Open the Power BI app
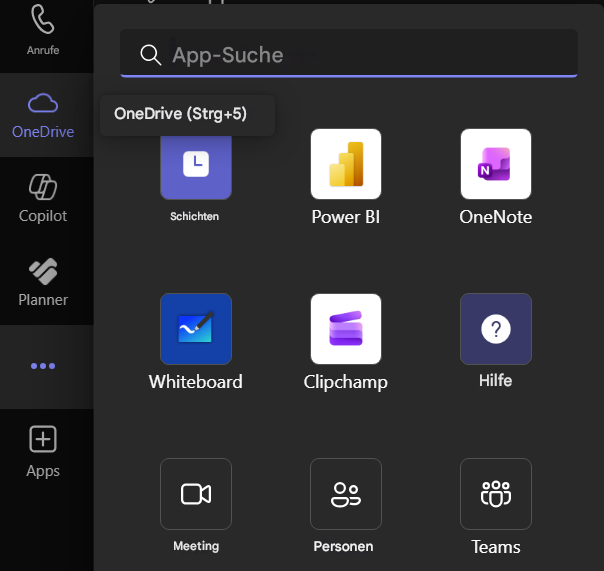This screenshot has width=604, height=571. point(346,164)
